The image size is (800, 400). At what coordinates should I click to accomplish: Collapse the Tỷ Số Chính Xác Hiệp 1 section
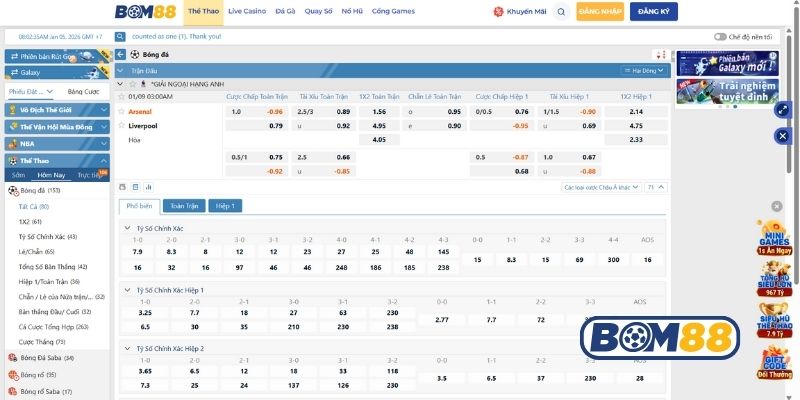coord(126,290)
